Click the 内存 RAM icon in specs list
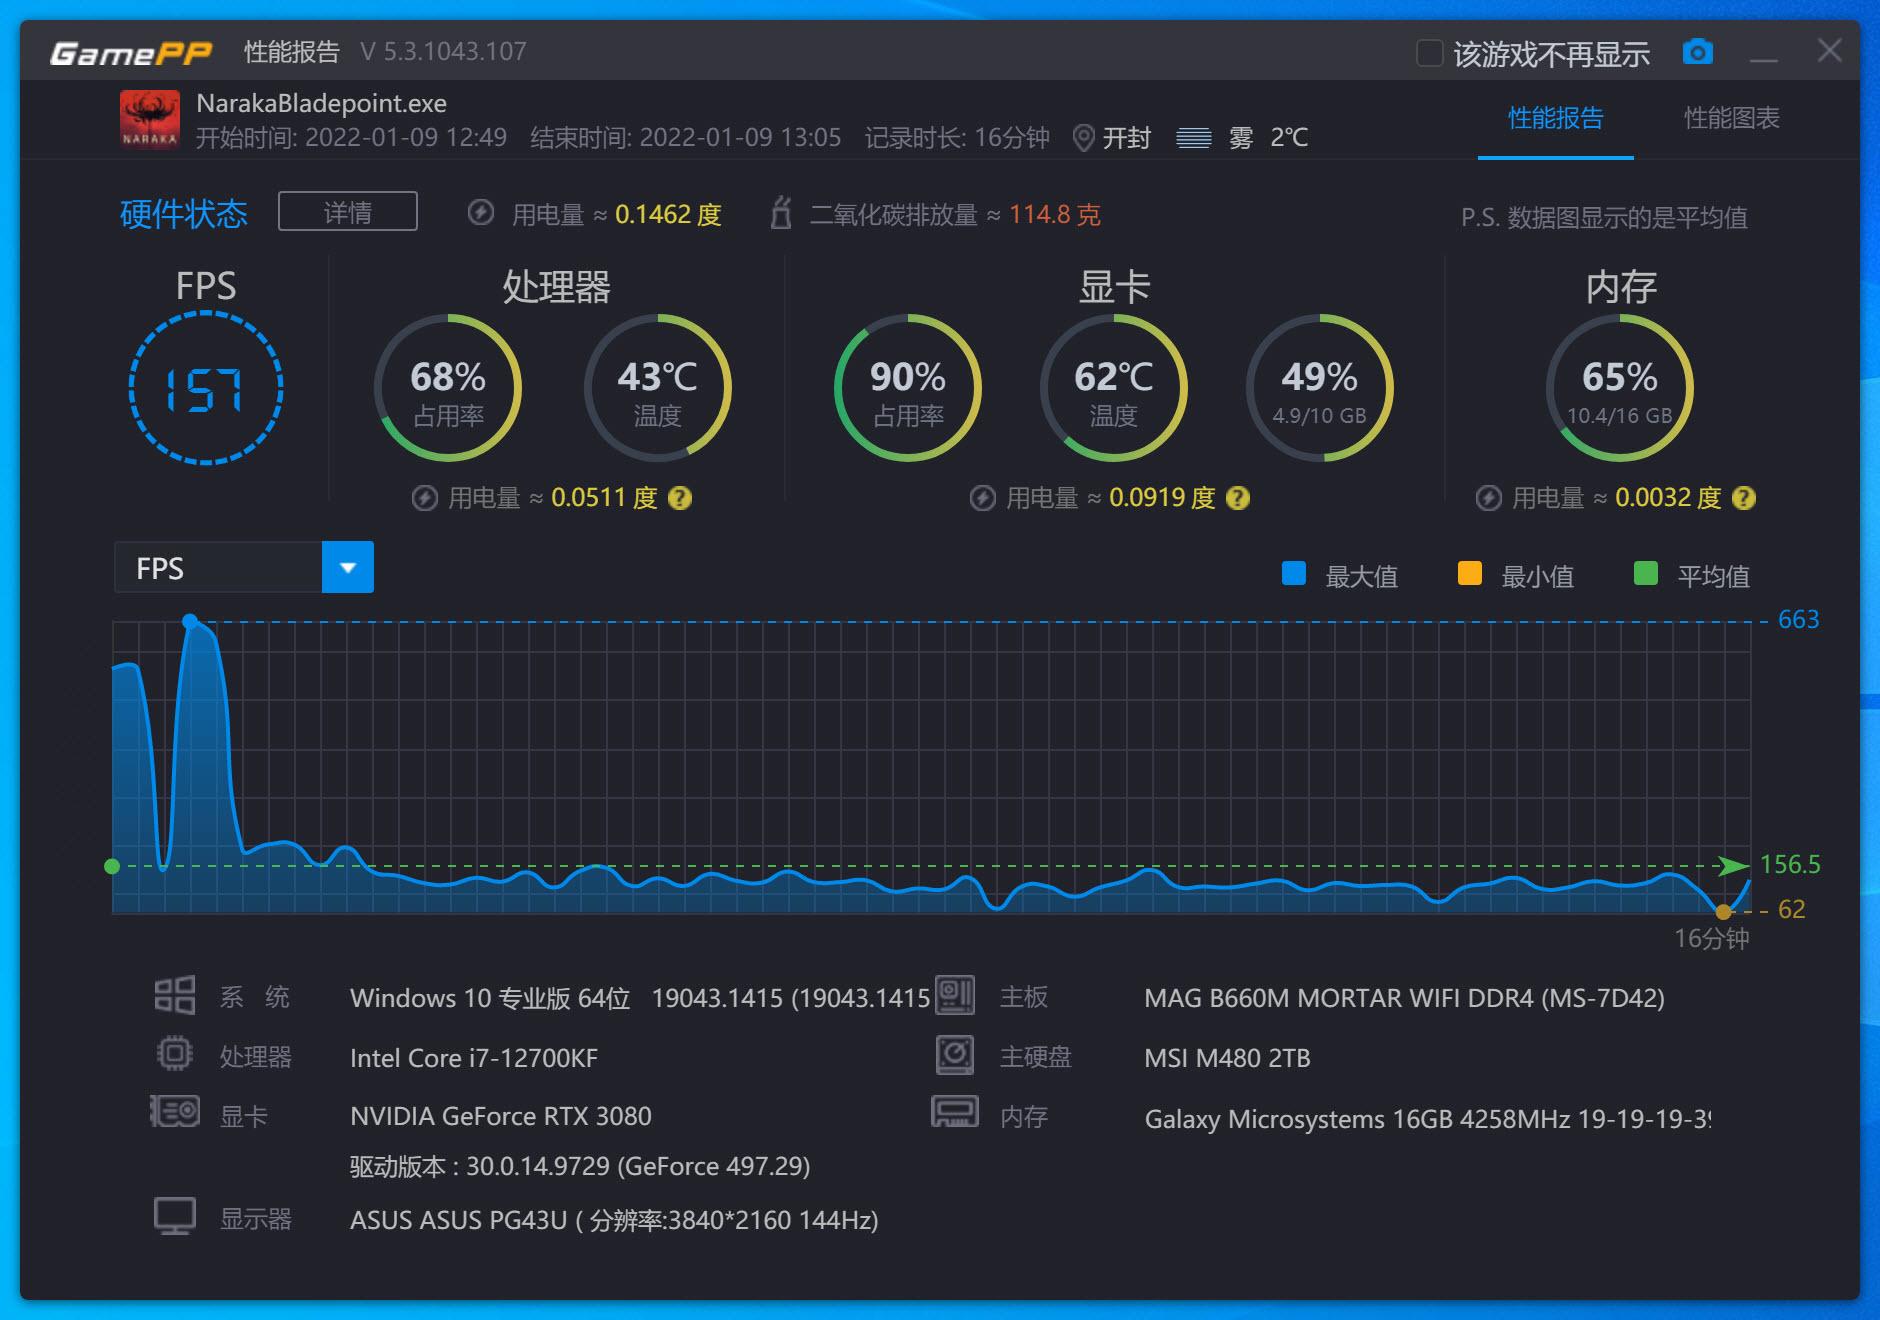The height and width of the screenshot is (1320, 1880). [955, 1112]
